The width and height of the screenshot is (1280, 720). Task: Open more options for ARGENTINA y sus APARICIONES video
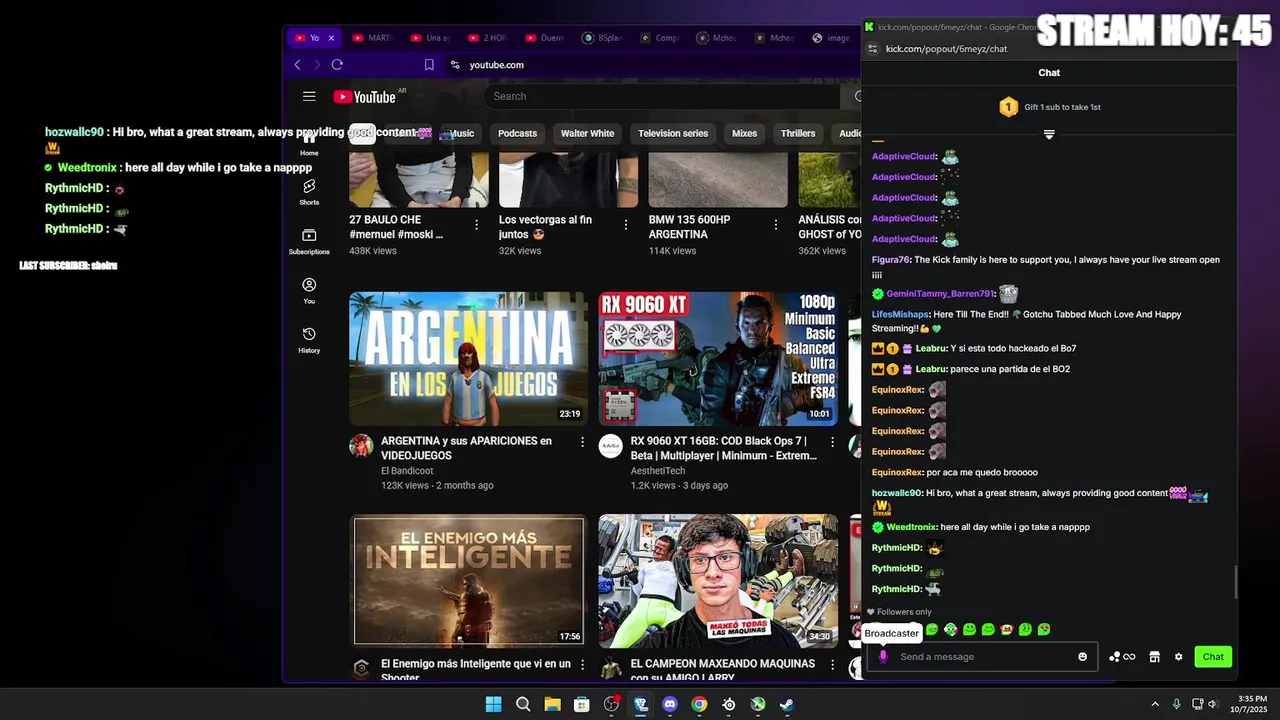[582, 442]
